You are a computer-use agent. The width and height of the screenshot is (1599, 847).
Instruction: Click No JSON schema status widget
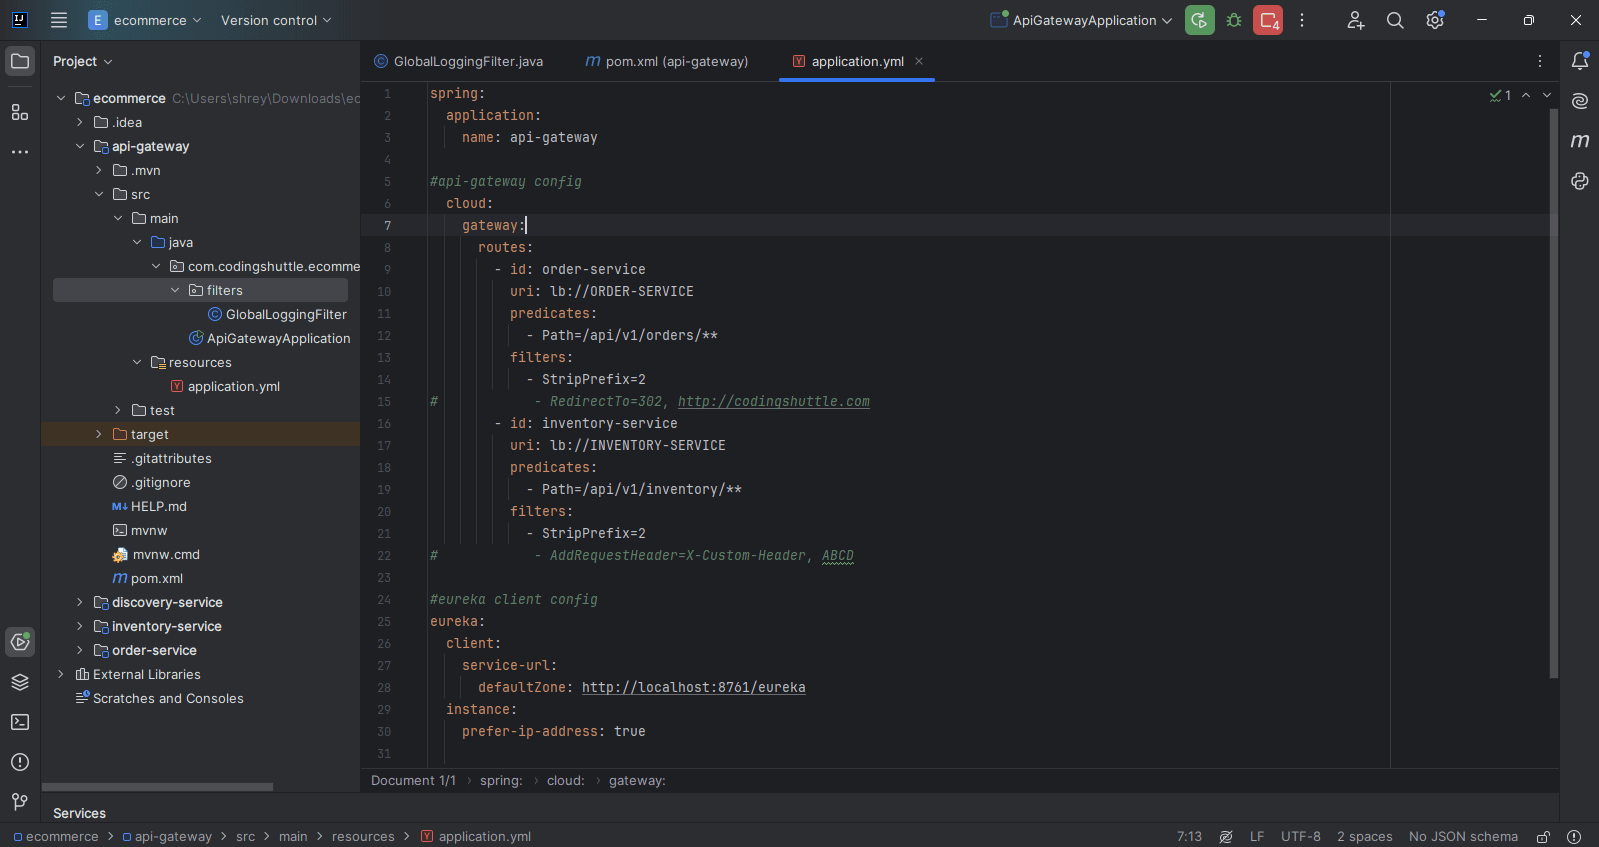1463,836
